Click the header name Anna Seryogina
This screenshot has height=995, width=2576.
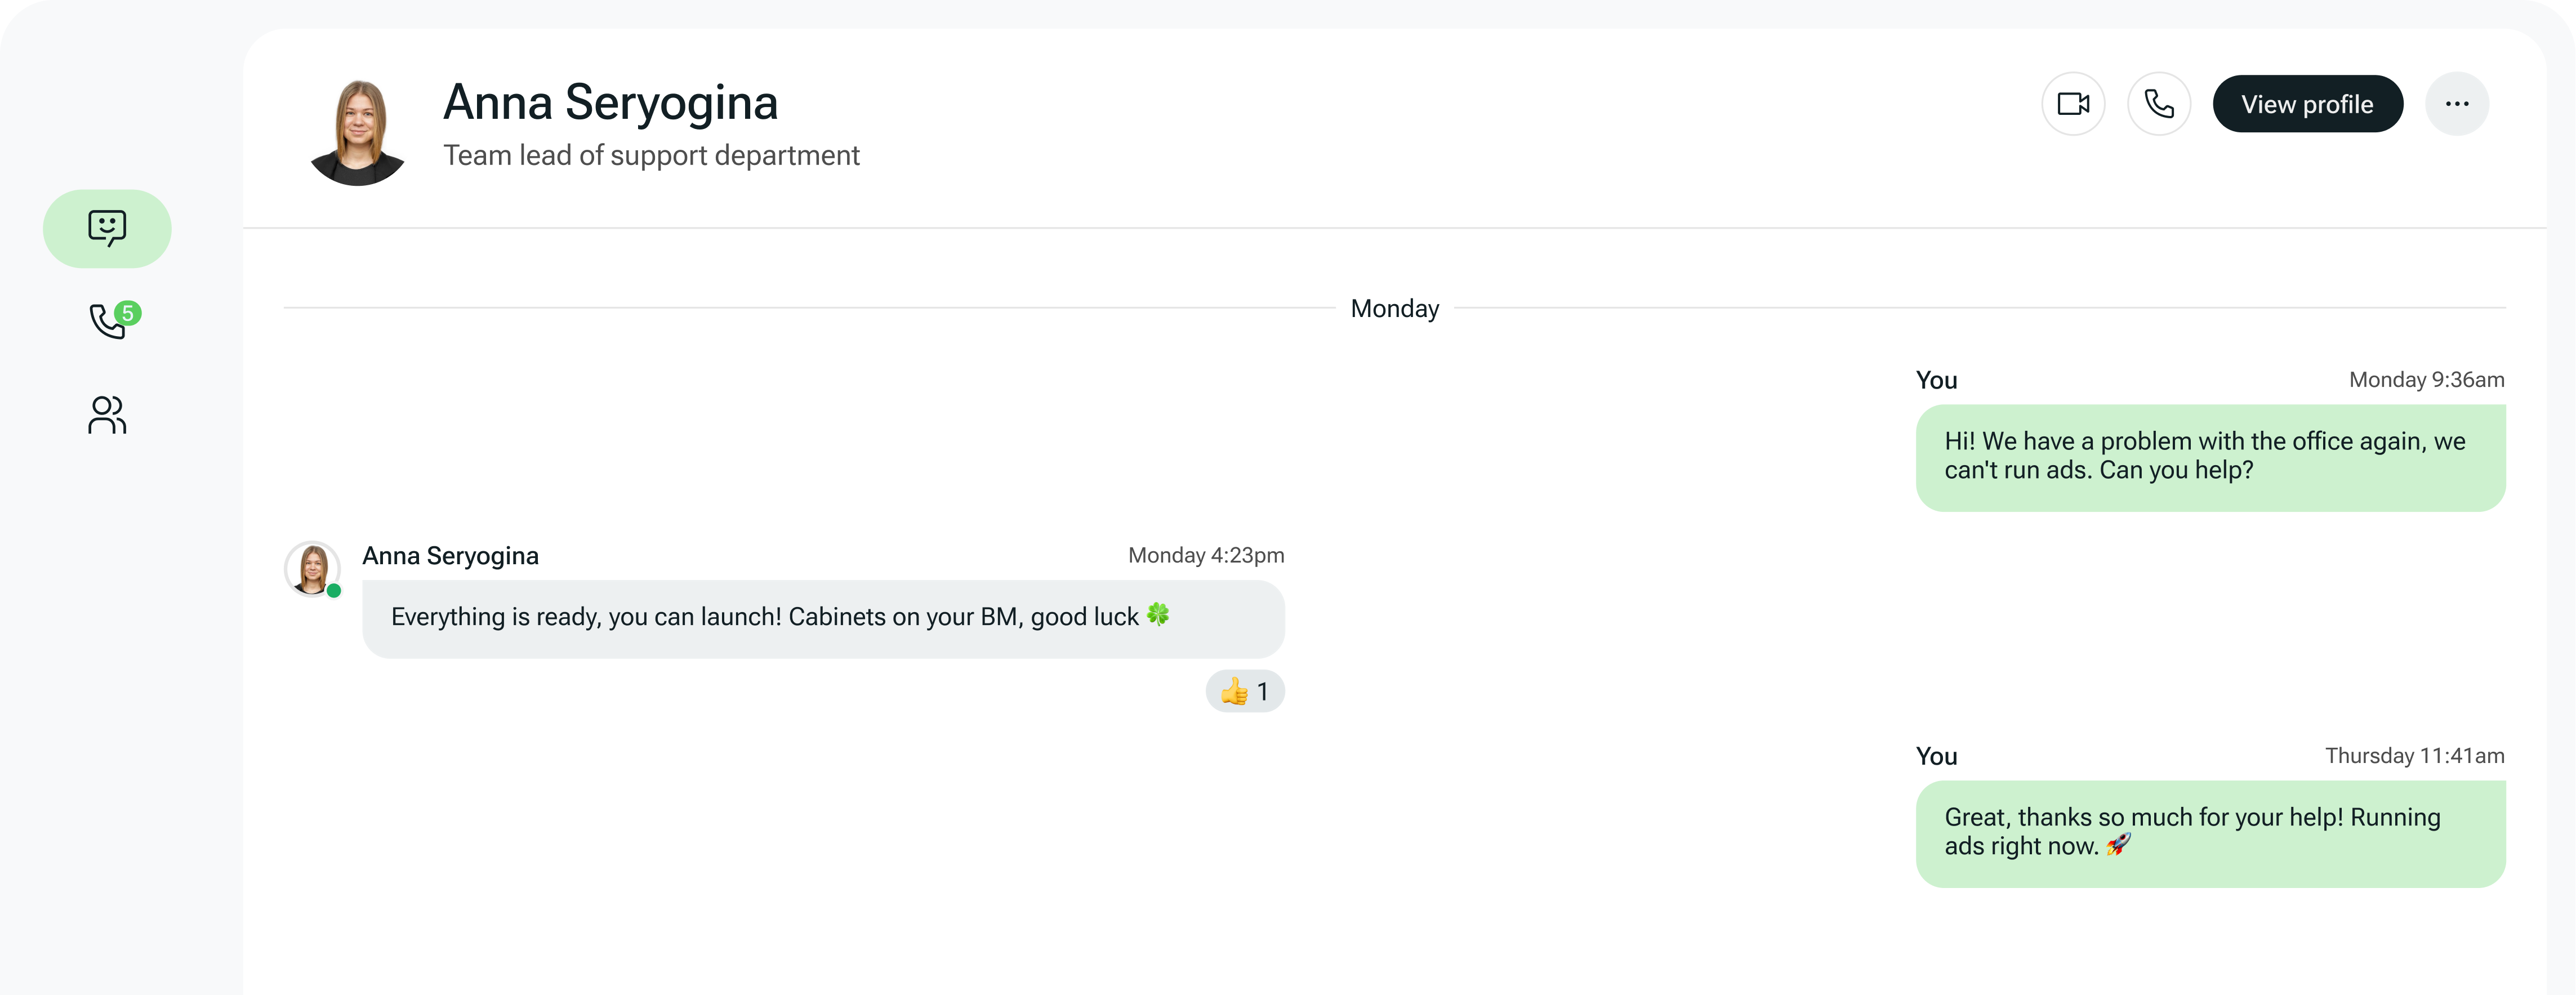point(610,103)
